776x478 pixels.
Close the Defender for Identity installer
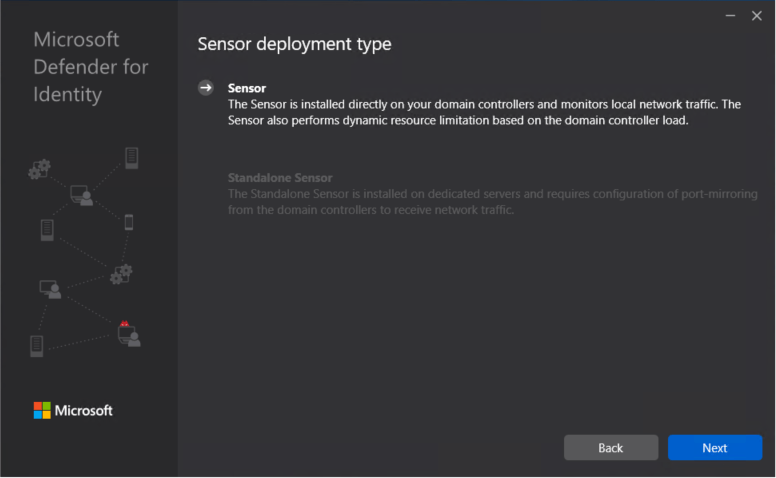click(757, 16)
